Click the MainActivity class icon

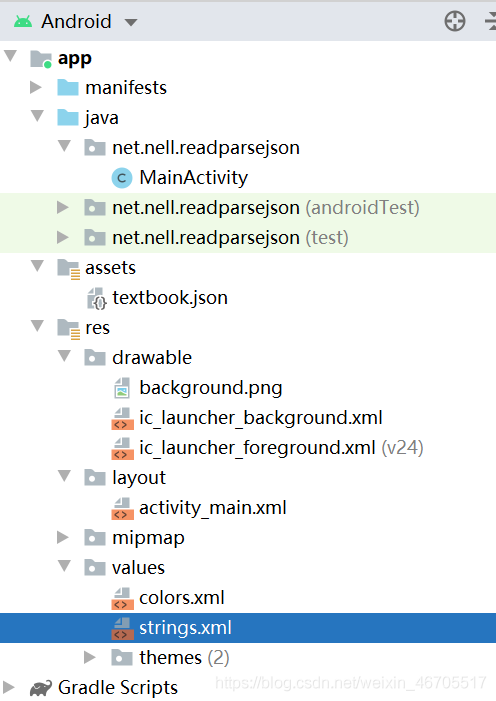[122, 178]
